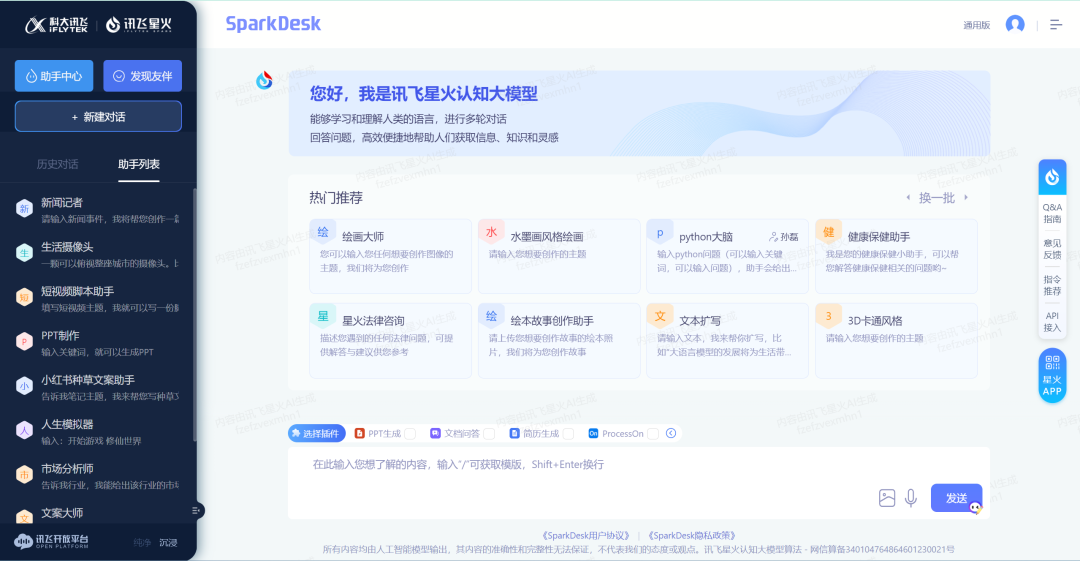Click the 讯飞开放平台 logo at sidebar bottom

click(x=52, y=542)
